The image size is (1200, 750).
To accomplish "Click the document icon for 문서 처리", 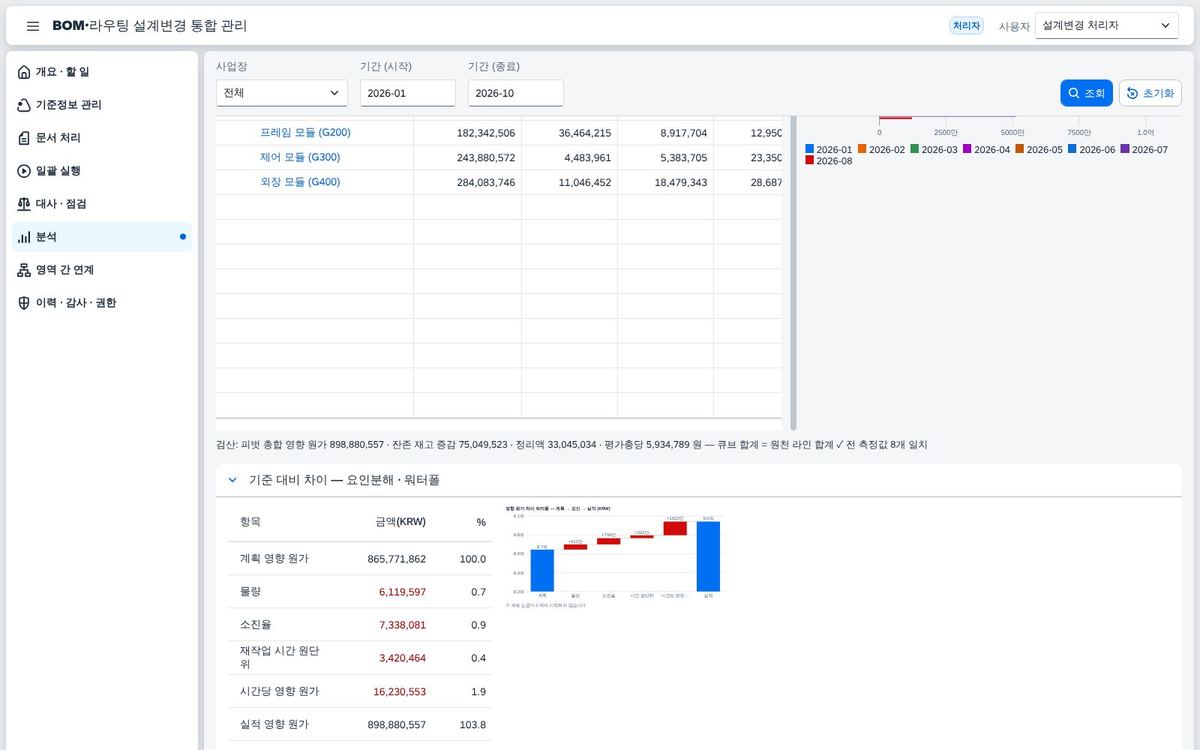I will (x=24, y=138).
